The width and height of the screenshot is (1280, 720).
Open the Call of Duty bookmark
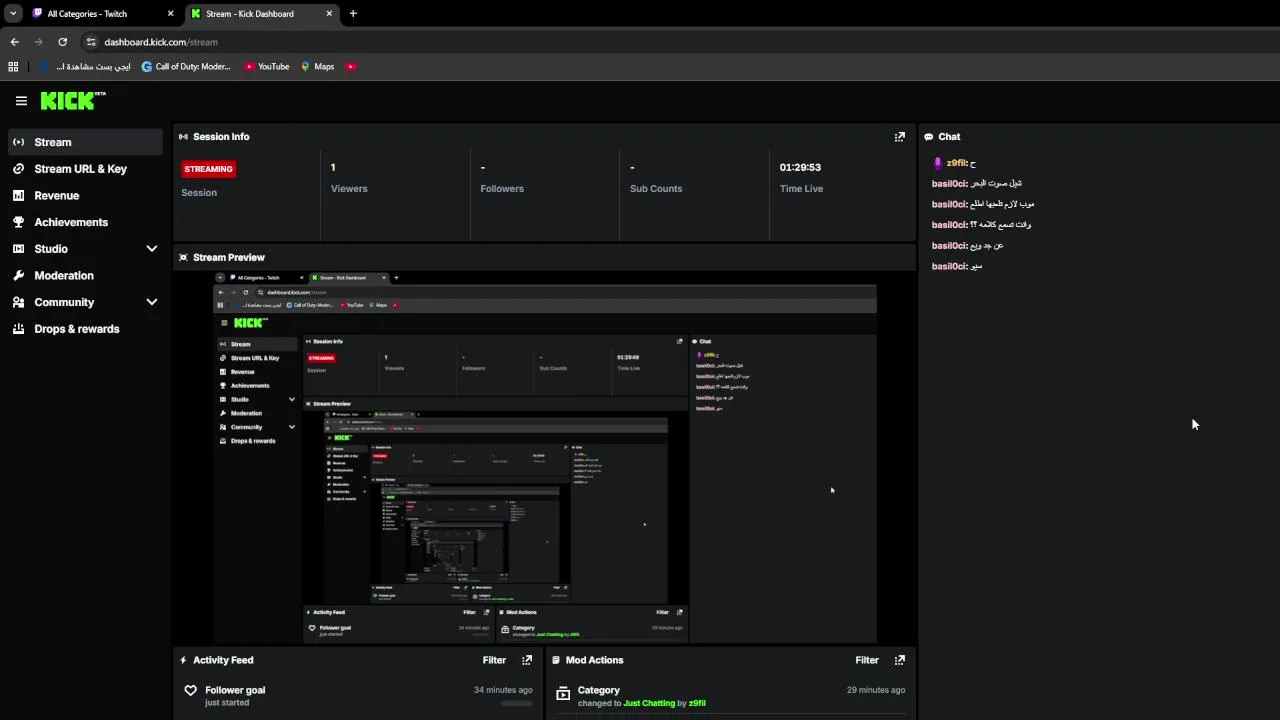[x=186, y=67]
